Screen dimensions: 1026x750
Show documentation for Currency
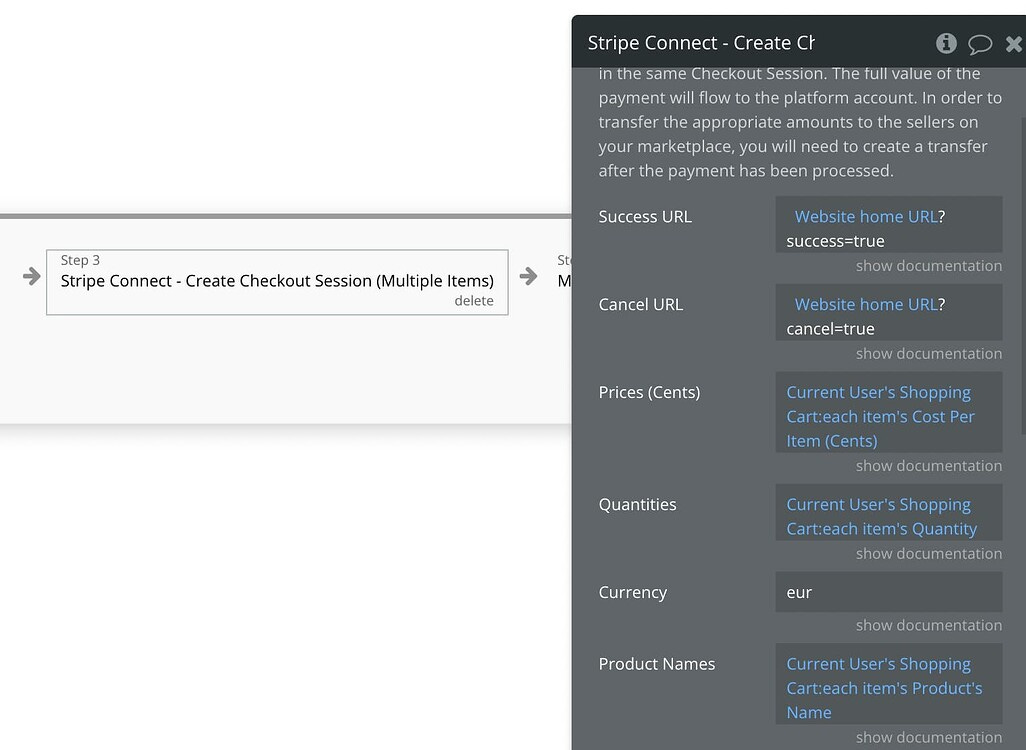pyautogui.click(x=929, y=625)
